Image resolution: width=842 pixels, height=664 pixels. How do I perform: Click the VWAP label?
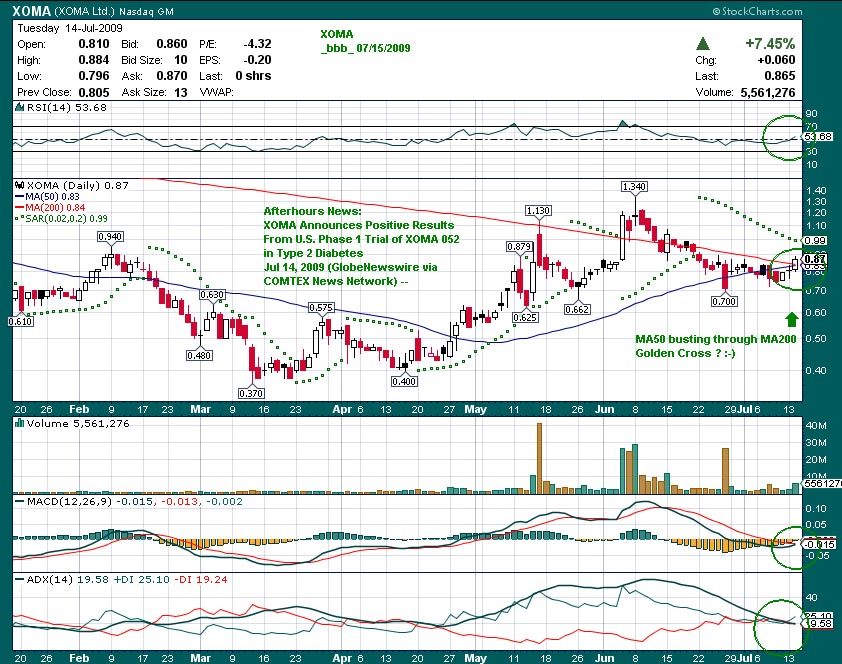216,92
